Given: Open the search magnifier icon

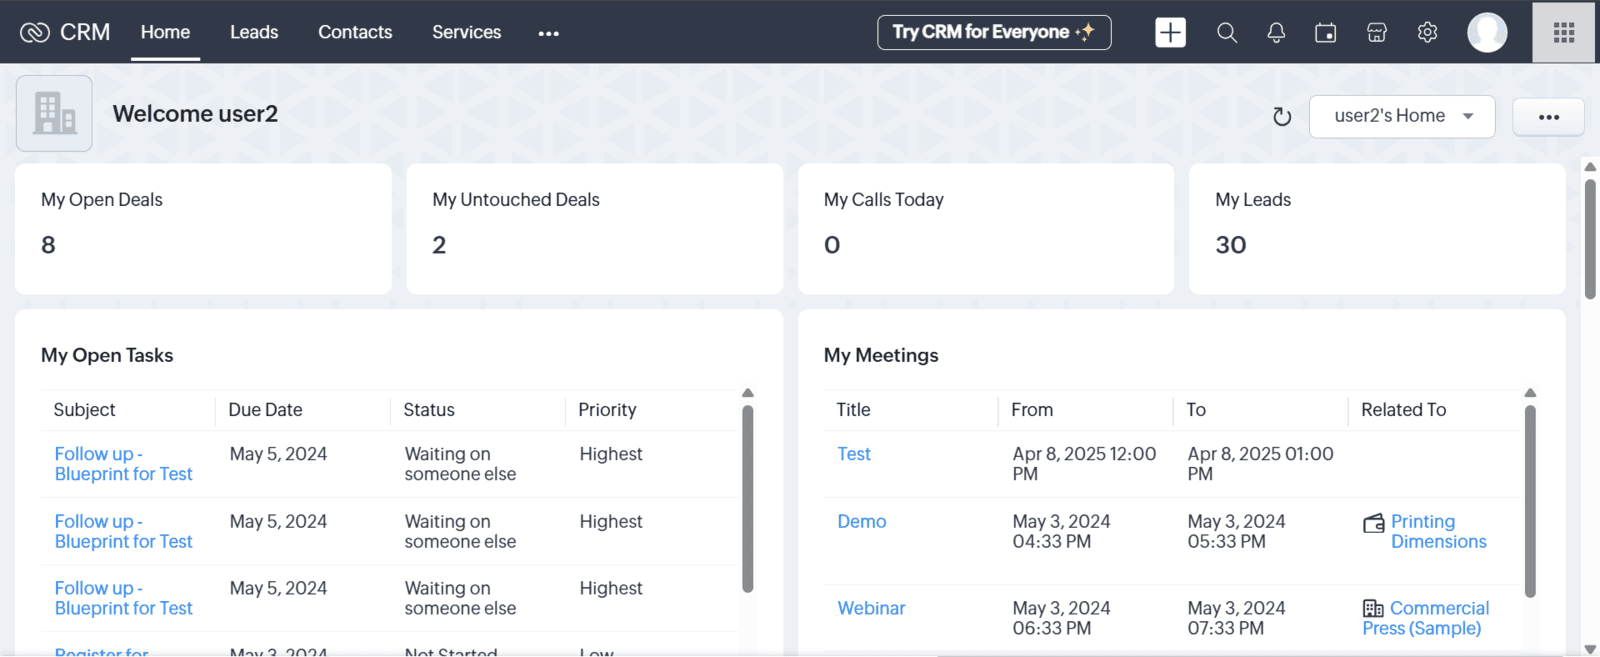Looking at the screenshot, I should 1227,33.
